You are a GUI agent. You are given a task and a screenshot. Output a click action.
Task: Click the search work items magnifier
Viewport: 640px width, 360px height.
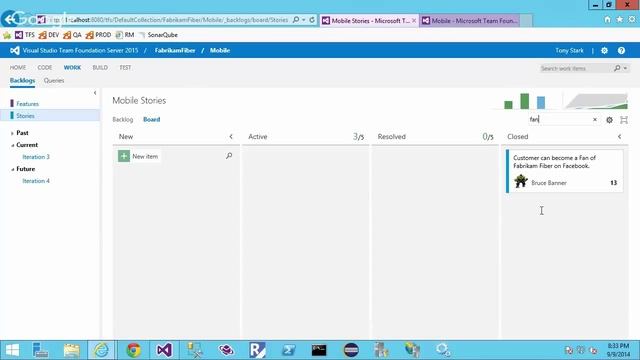[x=617, y=68]
